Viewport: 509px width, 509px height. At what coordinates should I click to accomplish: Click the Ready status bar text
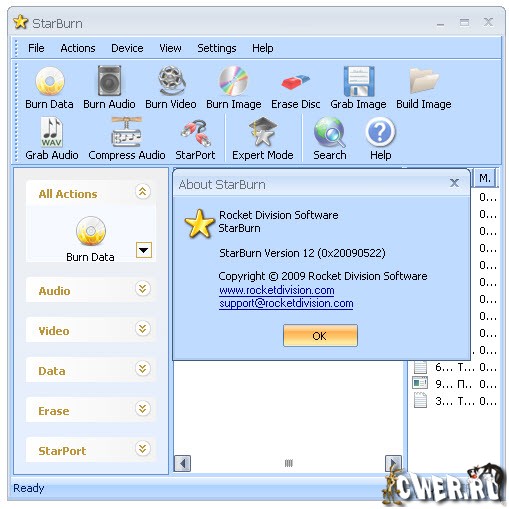coord(29,488)
